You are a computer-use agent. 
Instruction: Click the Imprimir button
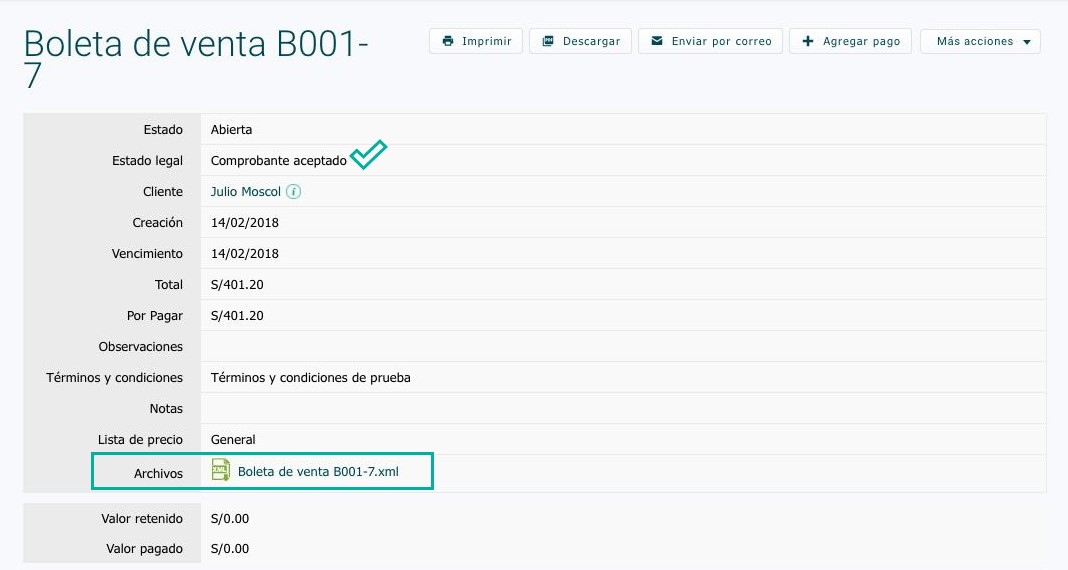click(x=475, y=41)
